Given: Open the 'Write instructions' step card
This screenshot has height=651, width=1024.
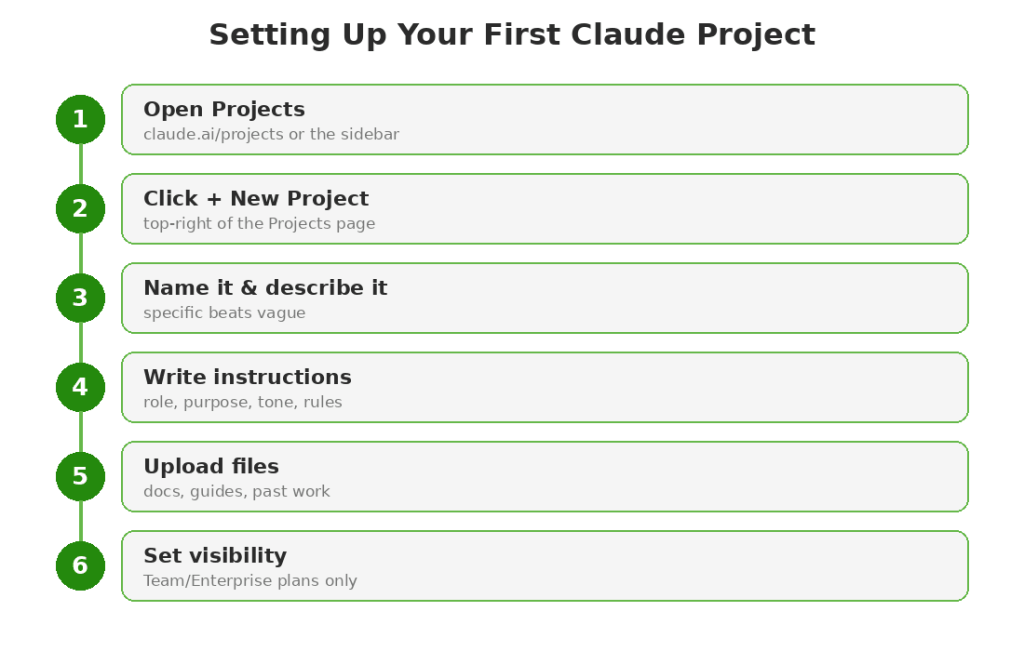Looking at the screenshot, I should pos(545,387).
